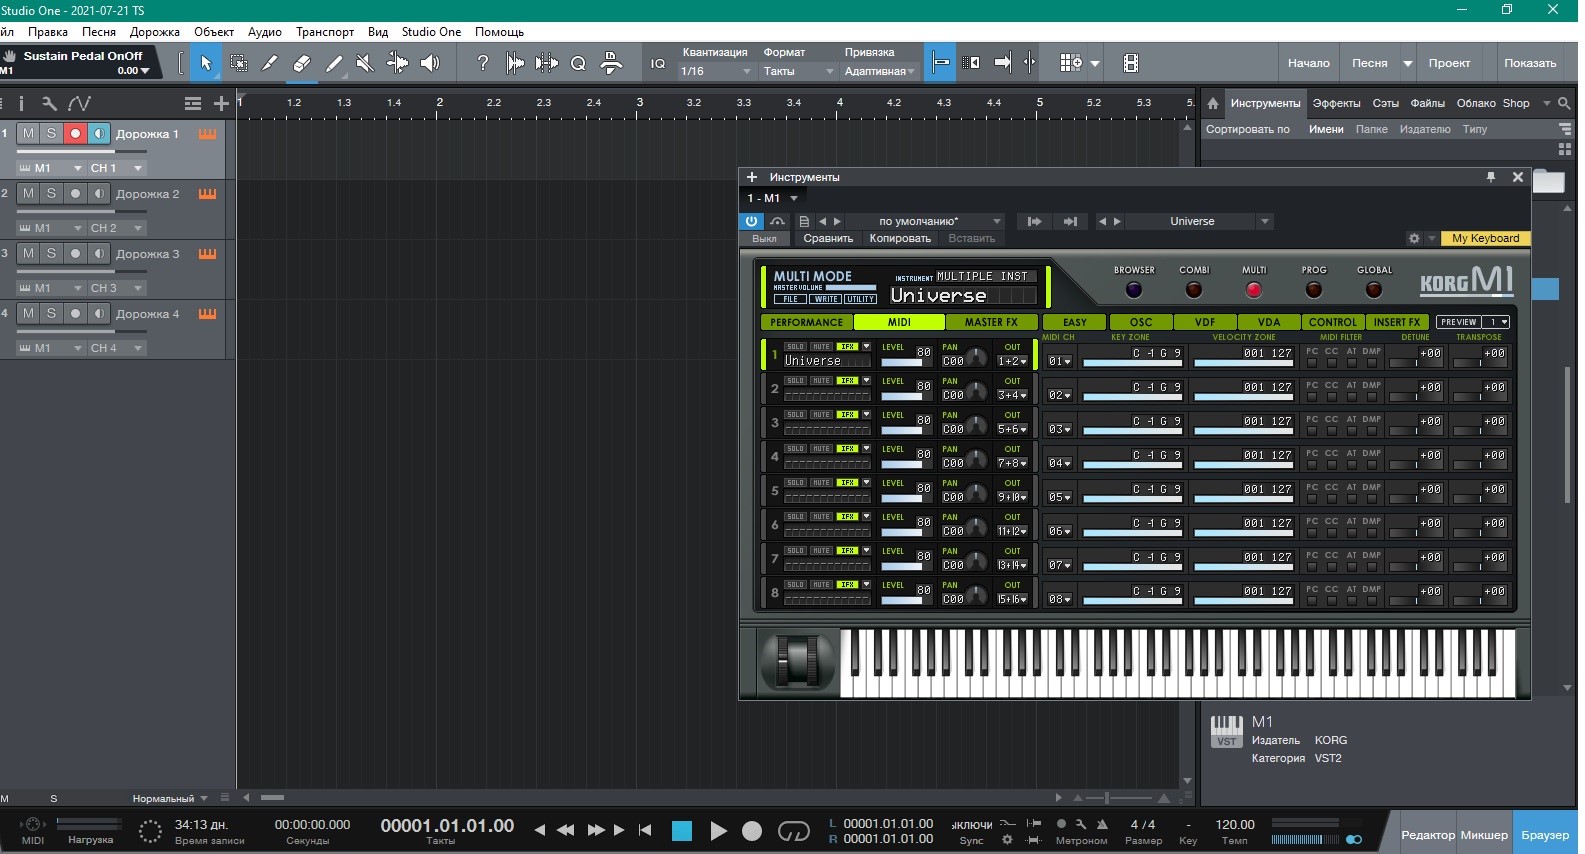Switch to the Эффекты browser tab
Viewport: 1585px width, 854px height.
tap(1336, 103)
